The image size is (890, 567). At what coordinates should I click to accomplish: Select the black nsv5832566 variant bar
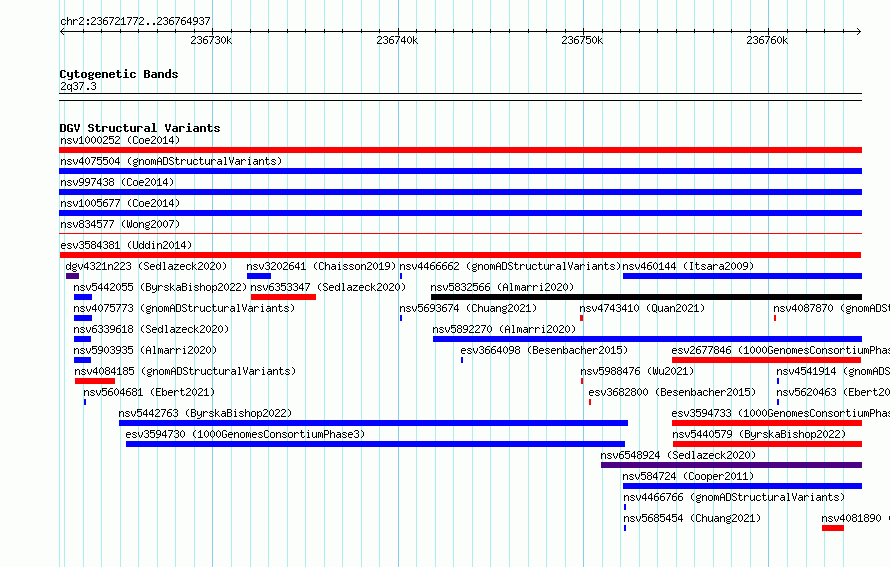click(x=646, y=297)
